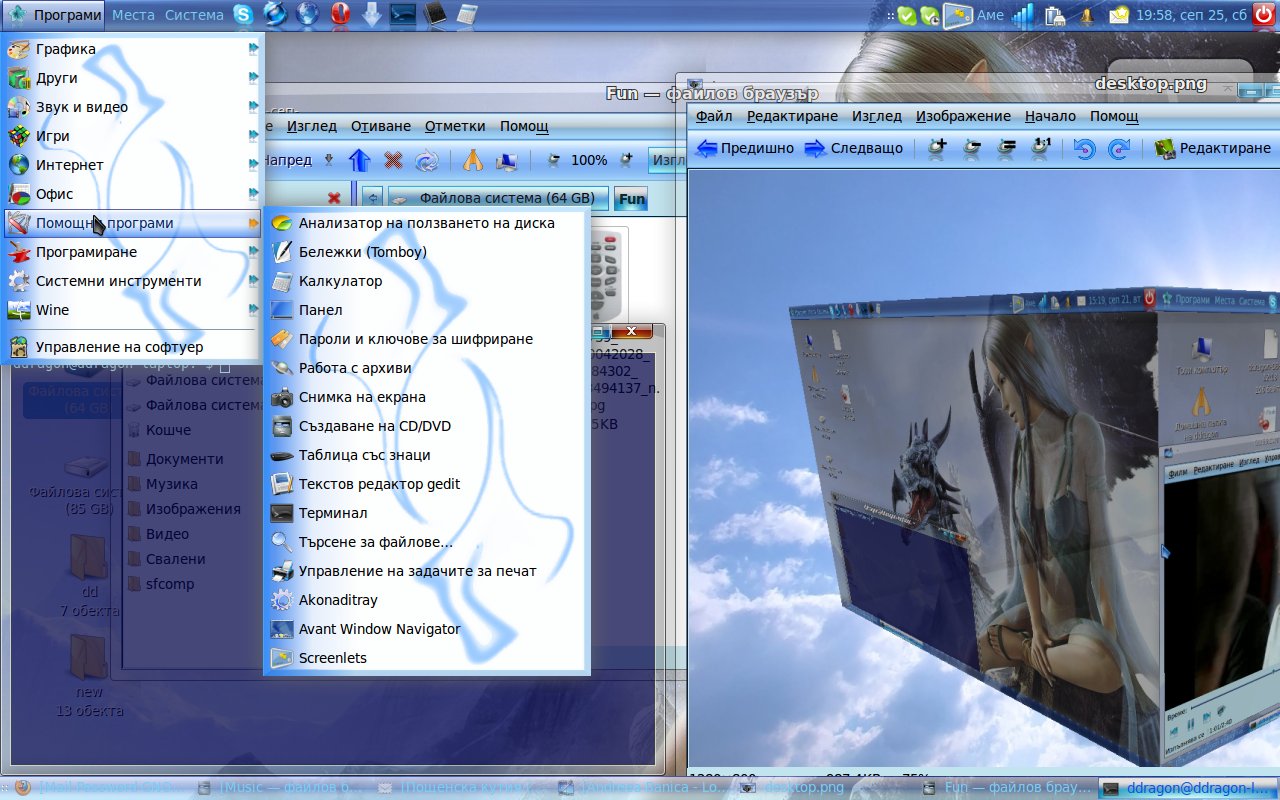Open the Wine menu category

pos(132,310)
